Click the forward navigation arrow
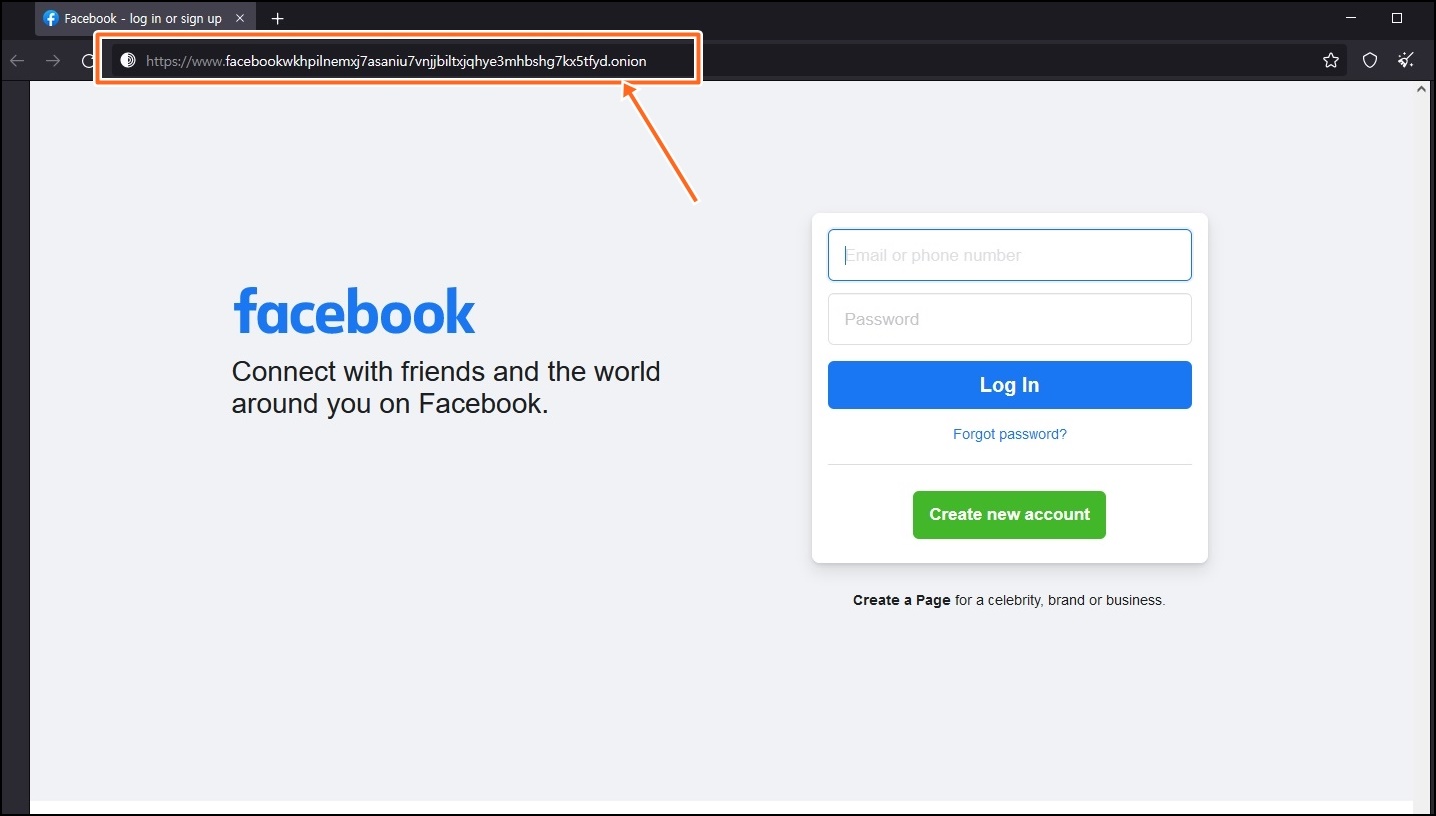Image resolution: width=1436 pixels, height=816 pixels. pyautogui.click(x=52, y=61)
